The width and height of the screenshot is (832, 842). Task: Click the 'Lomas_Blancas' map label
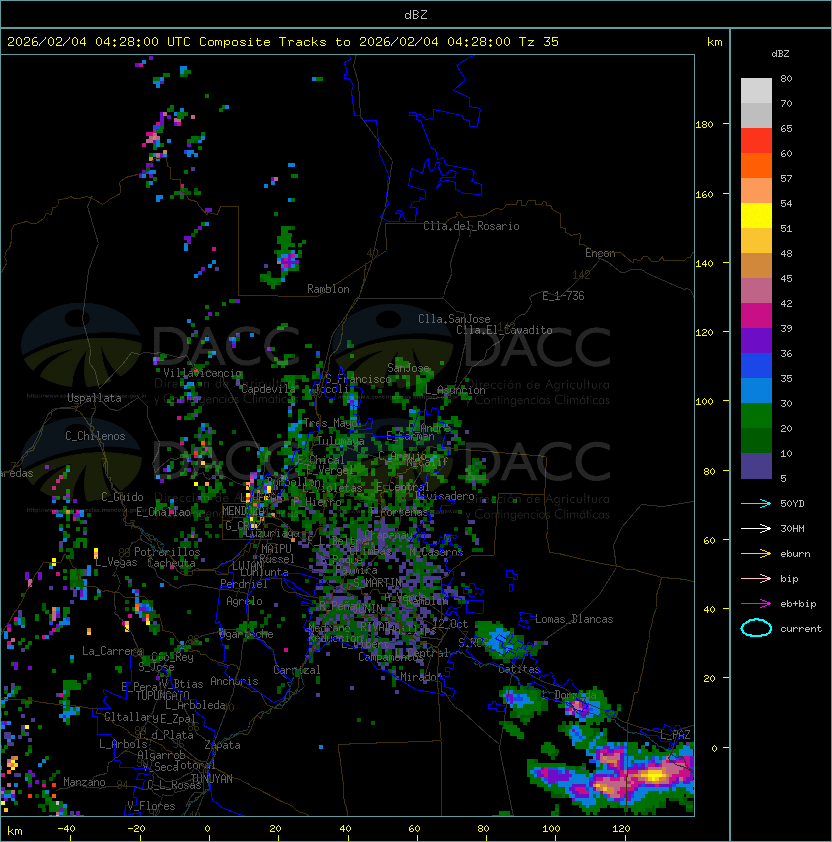point(574,619)
